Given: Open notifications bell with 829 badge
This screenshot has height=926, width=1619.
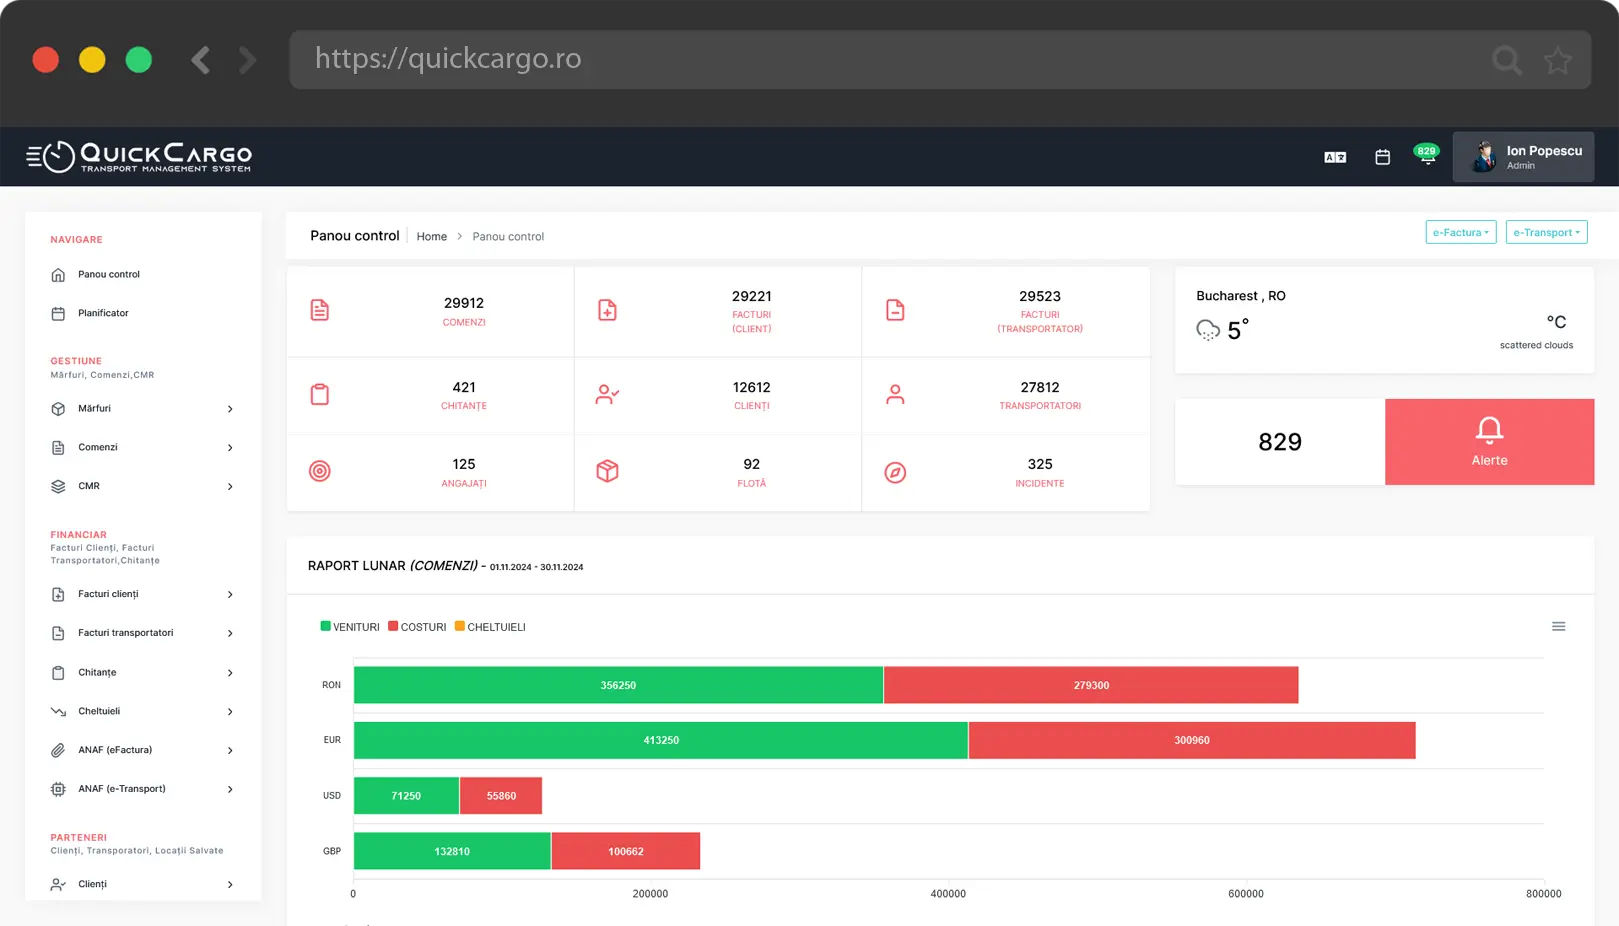Looking at the screenshot, I should (1427, 156).
